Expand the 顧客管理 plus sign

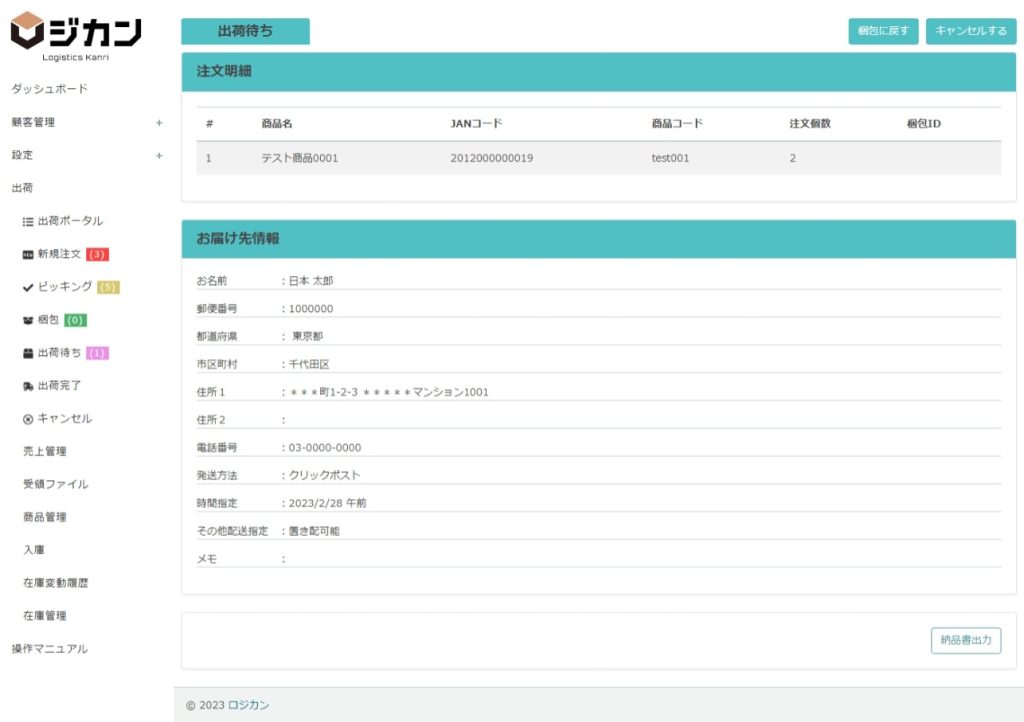(159, 123)
